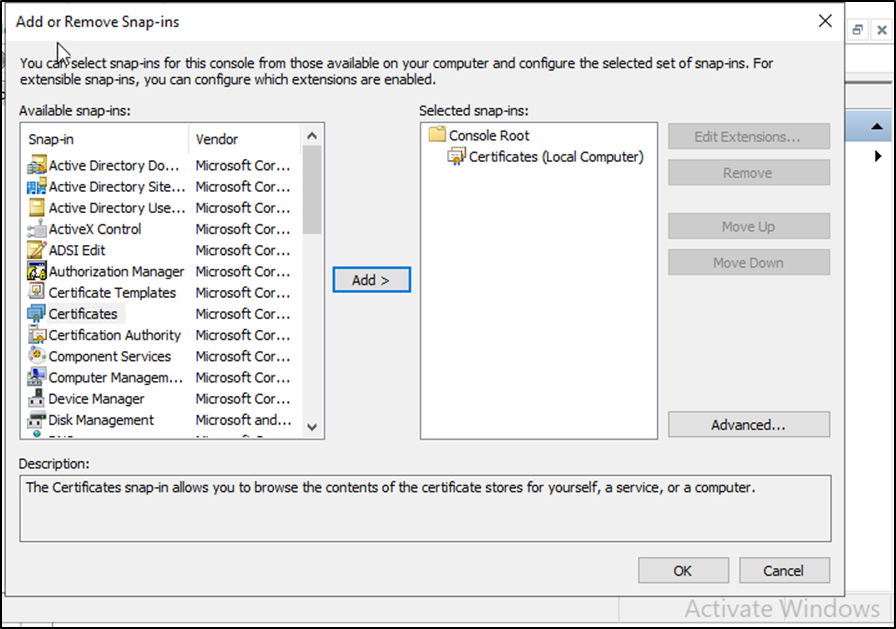The width and height of the screenshot is (896, 629).
Task: Select Device Manager in available snap-ins
Action: click(96, 399)
